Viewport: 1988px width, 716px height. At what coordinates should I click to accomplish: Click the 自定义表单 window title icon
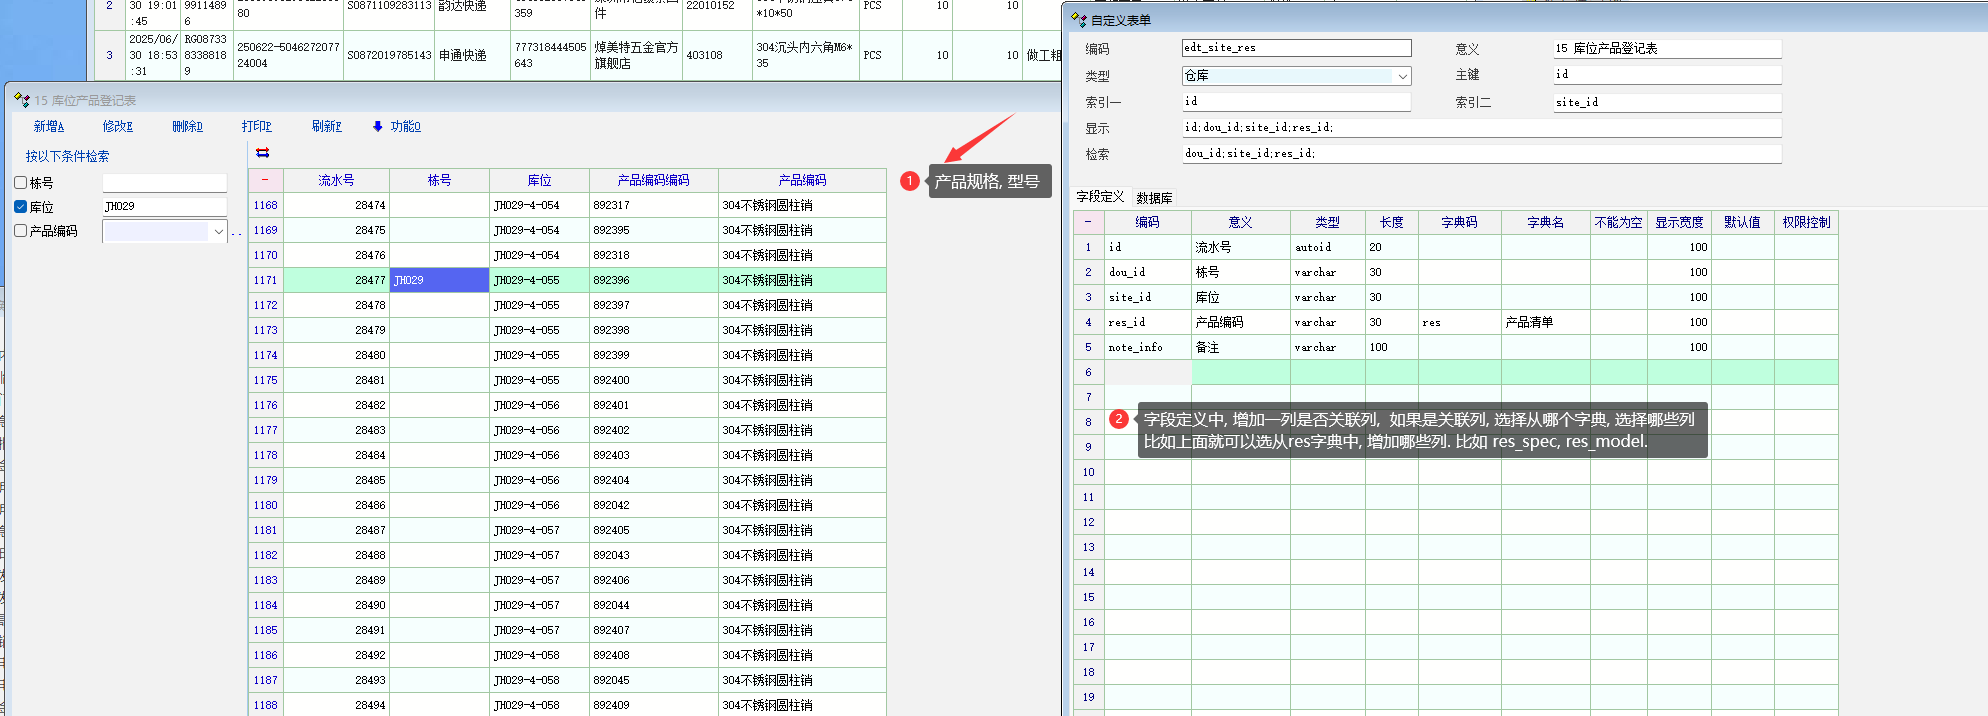point(1078,19)
